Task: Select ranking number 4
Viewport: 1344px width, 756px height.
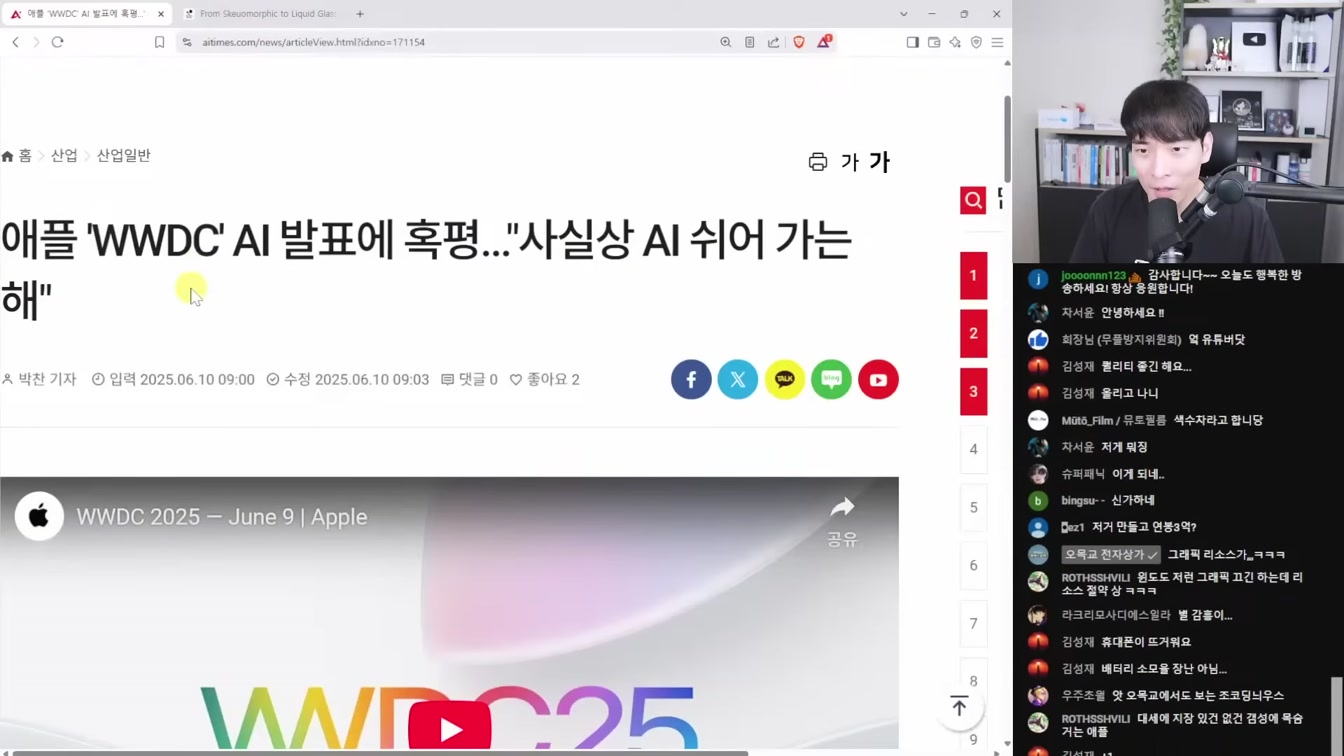Action: pos(973,450)
